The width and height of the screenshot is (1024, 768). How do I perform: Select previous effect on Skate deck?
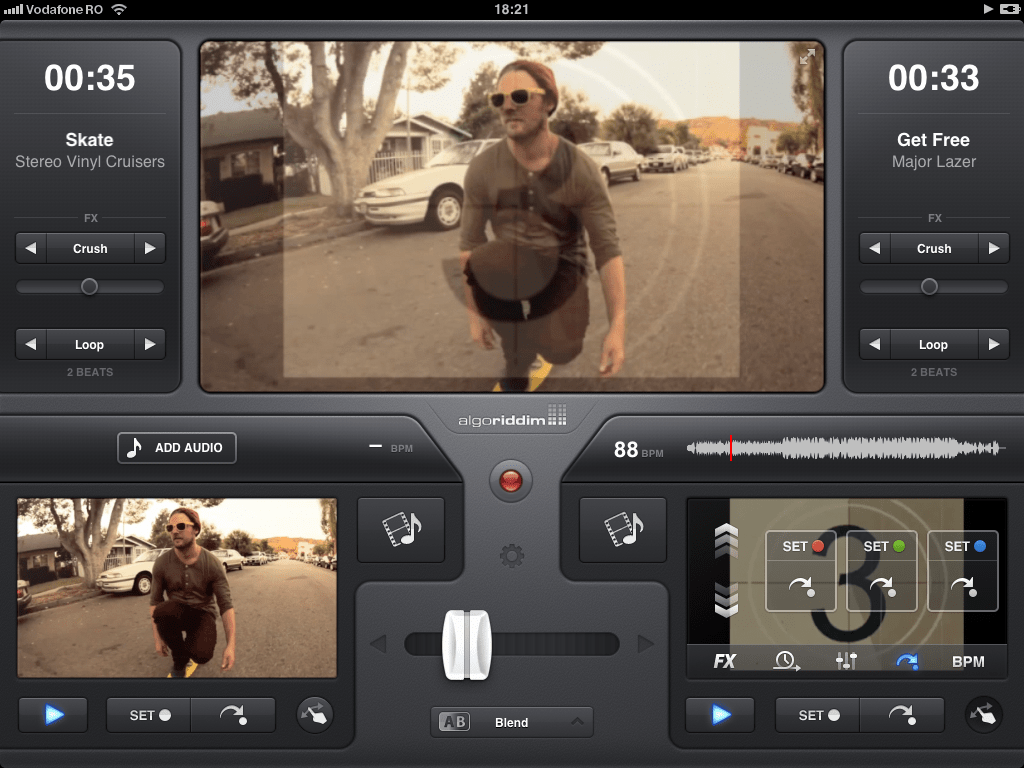[x=31, y=248]
